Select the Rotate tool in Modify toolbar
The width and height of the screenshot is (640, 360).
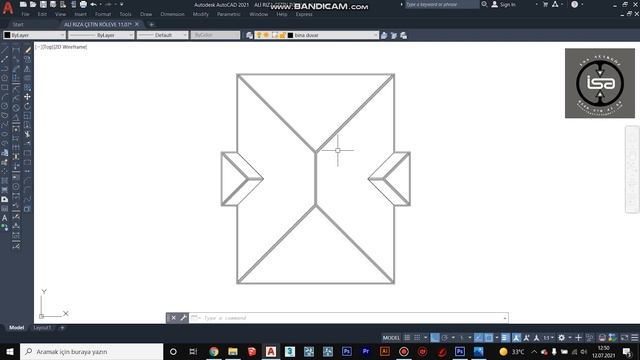27,106
